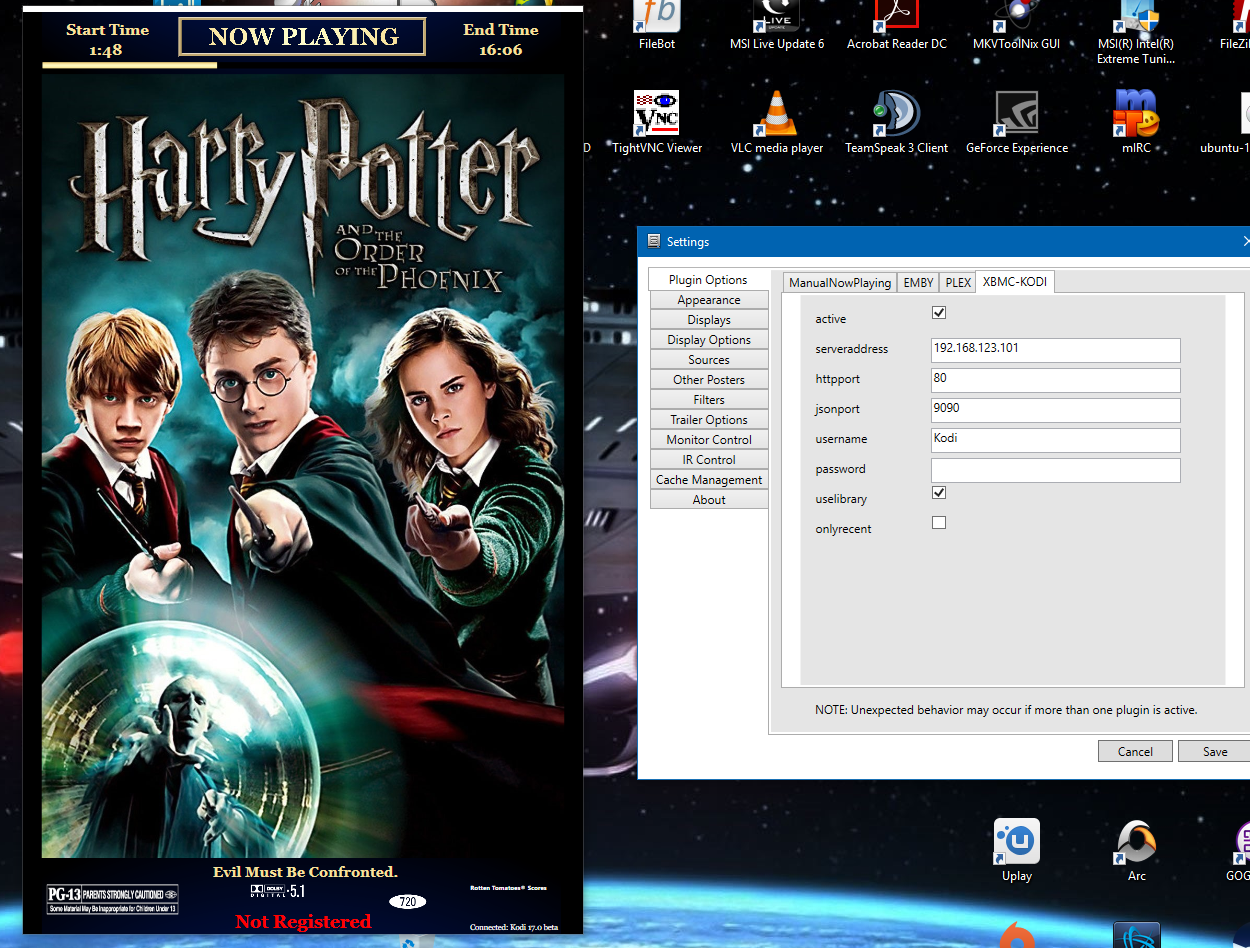Screen dimensions: 1250x948
Task: Click the Cancel button in Settings
Action: coord(1135,751)
